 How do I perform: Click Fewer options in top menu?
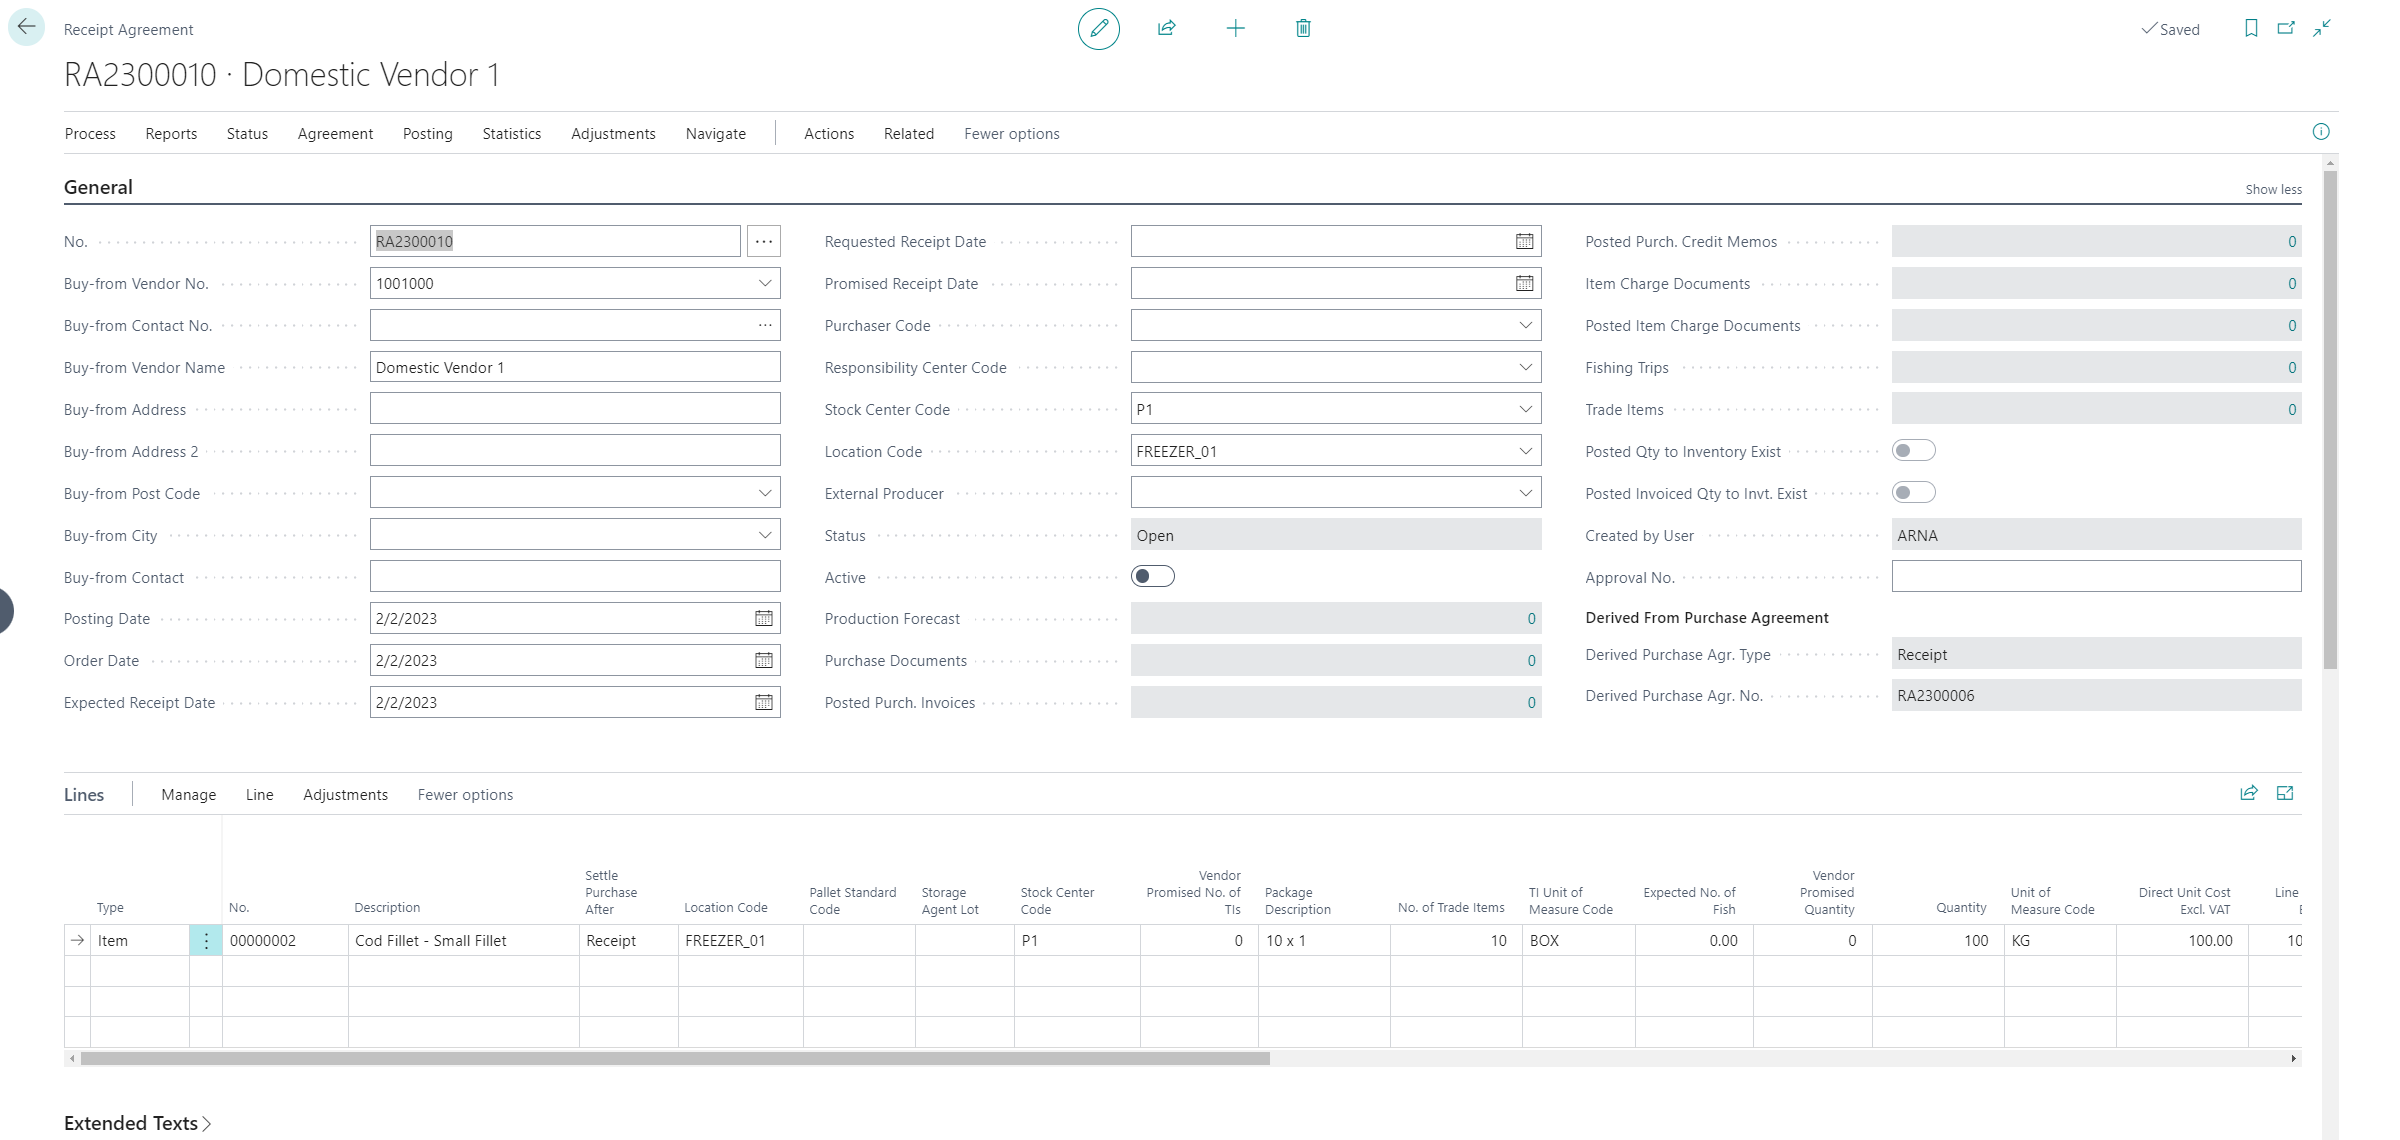pos(1011,134)
